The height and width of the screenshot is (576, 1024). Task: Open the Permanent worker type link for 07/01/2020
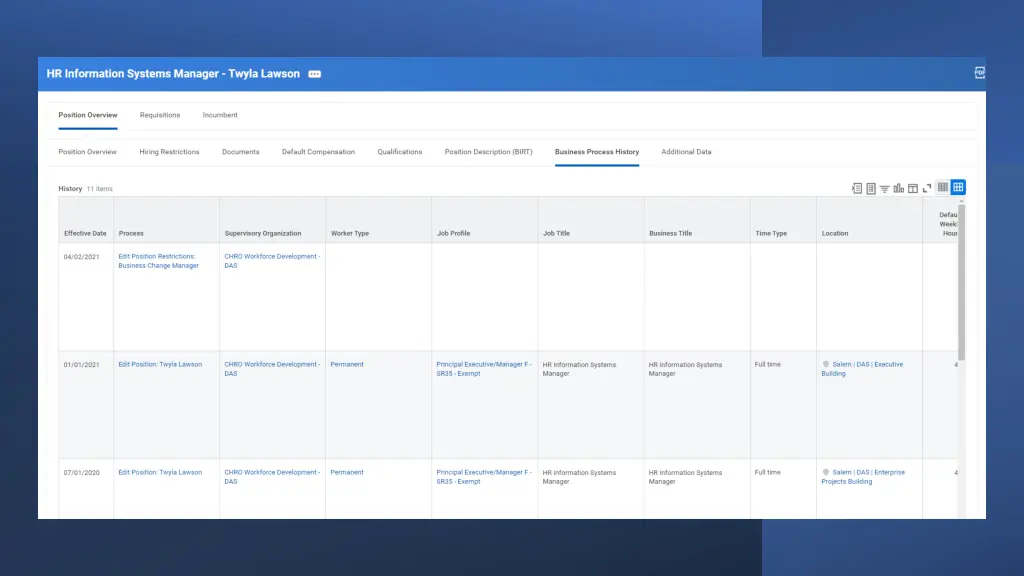347,472
